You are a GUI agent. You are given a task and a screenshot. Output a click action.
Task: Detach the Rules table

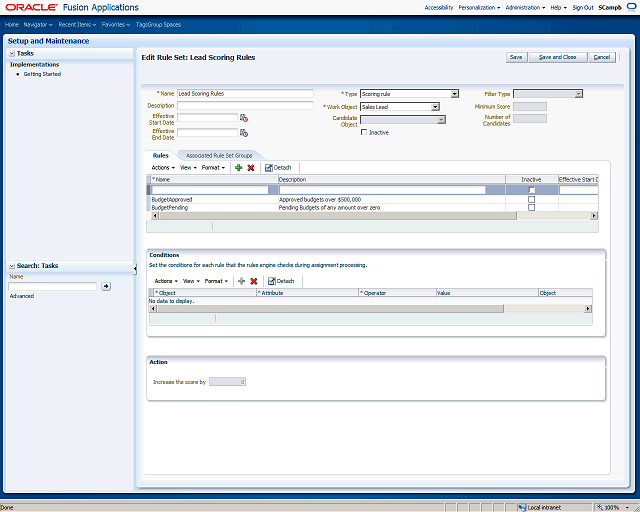tap(278, 167)
